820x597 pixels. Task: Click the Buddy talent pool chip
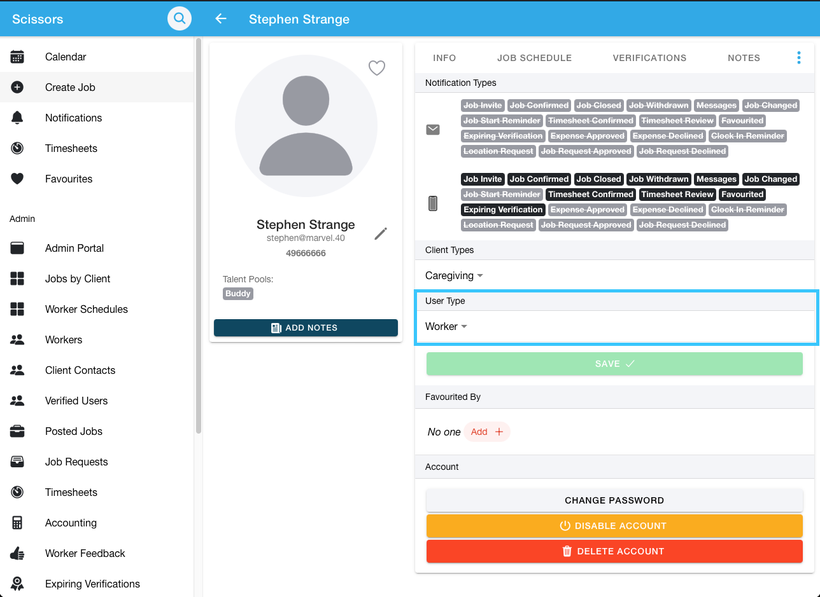click(x=238, y=294)
